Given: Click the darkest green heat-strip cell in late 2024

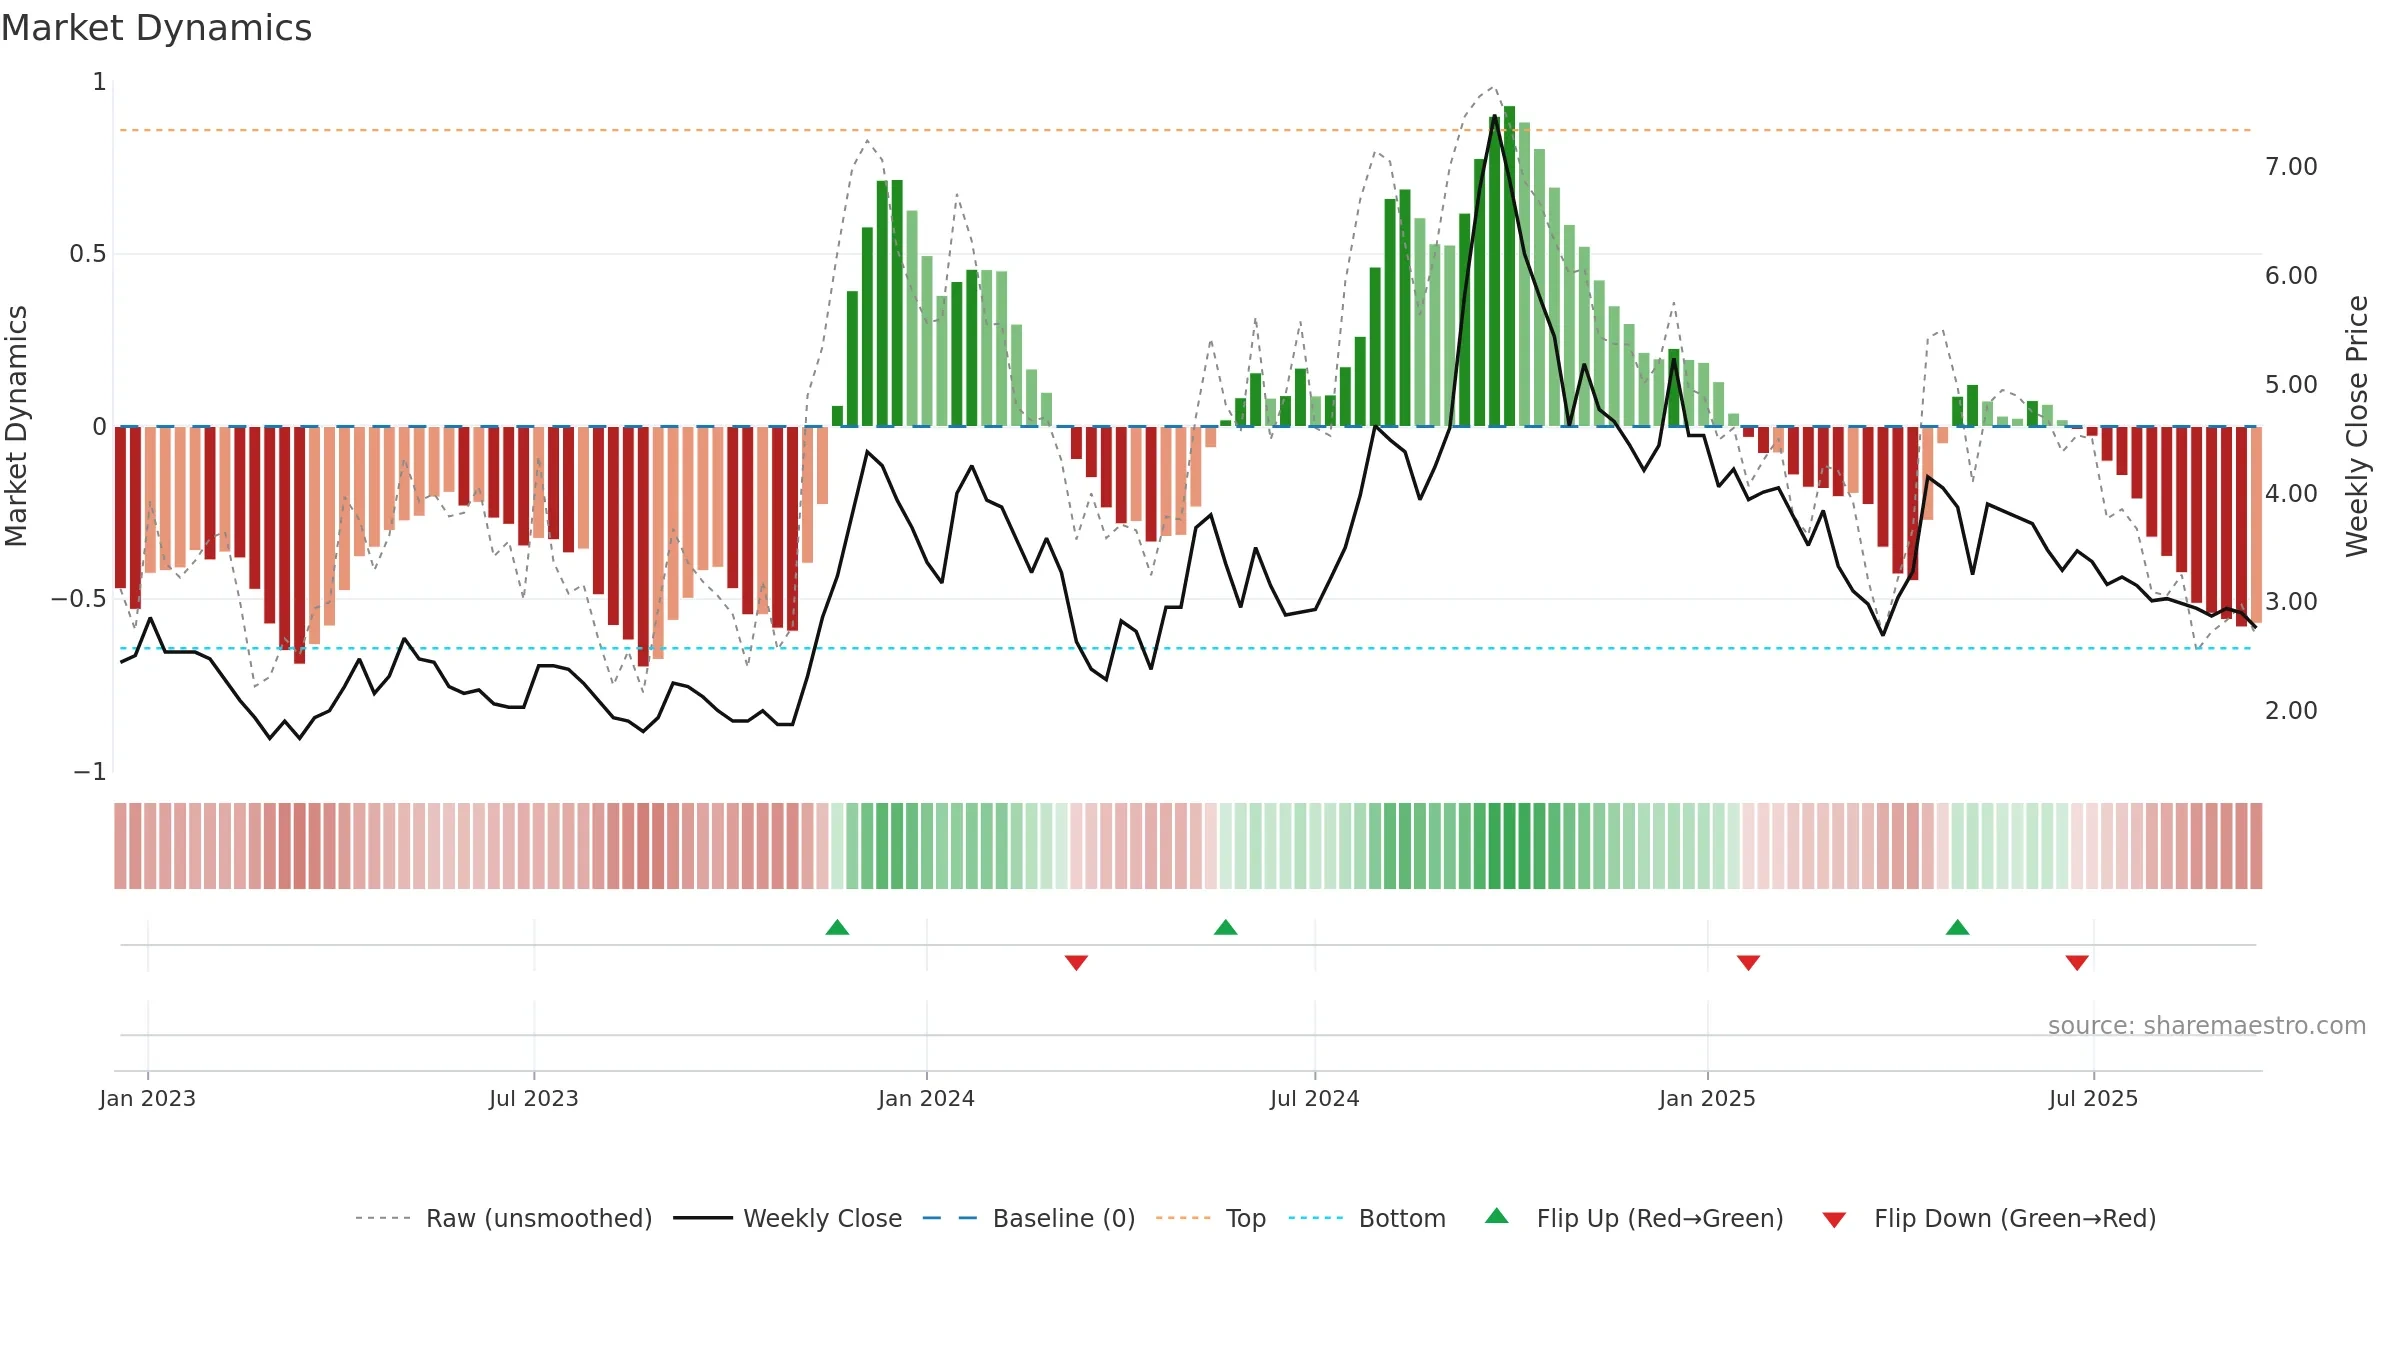Looking at the screenshot, I should click(1509, 846).
